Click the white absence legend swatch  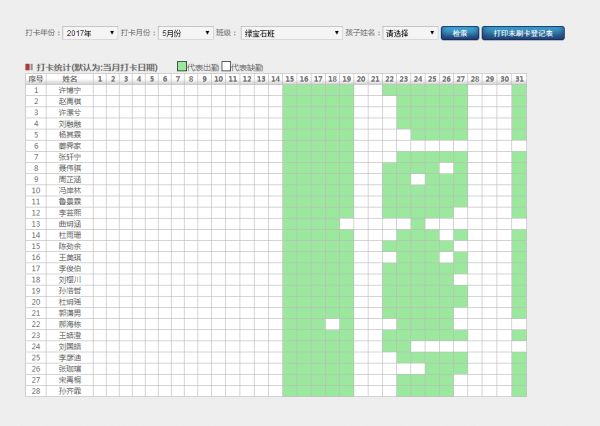tap(226, 66)
